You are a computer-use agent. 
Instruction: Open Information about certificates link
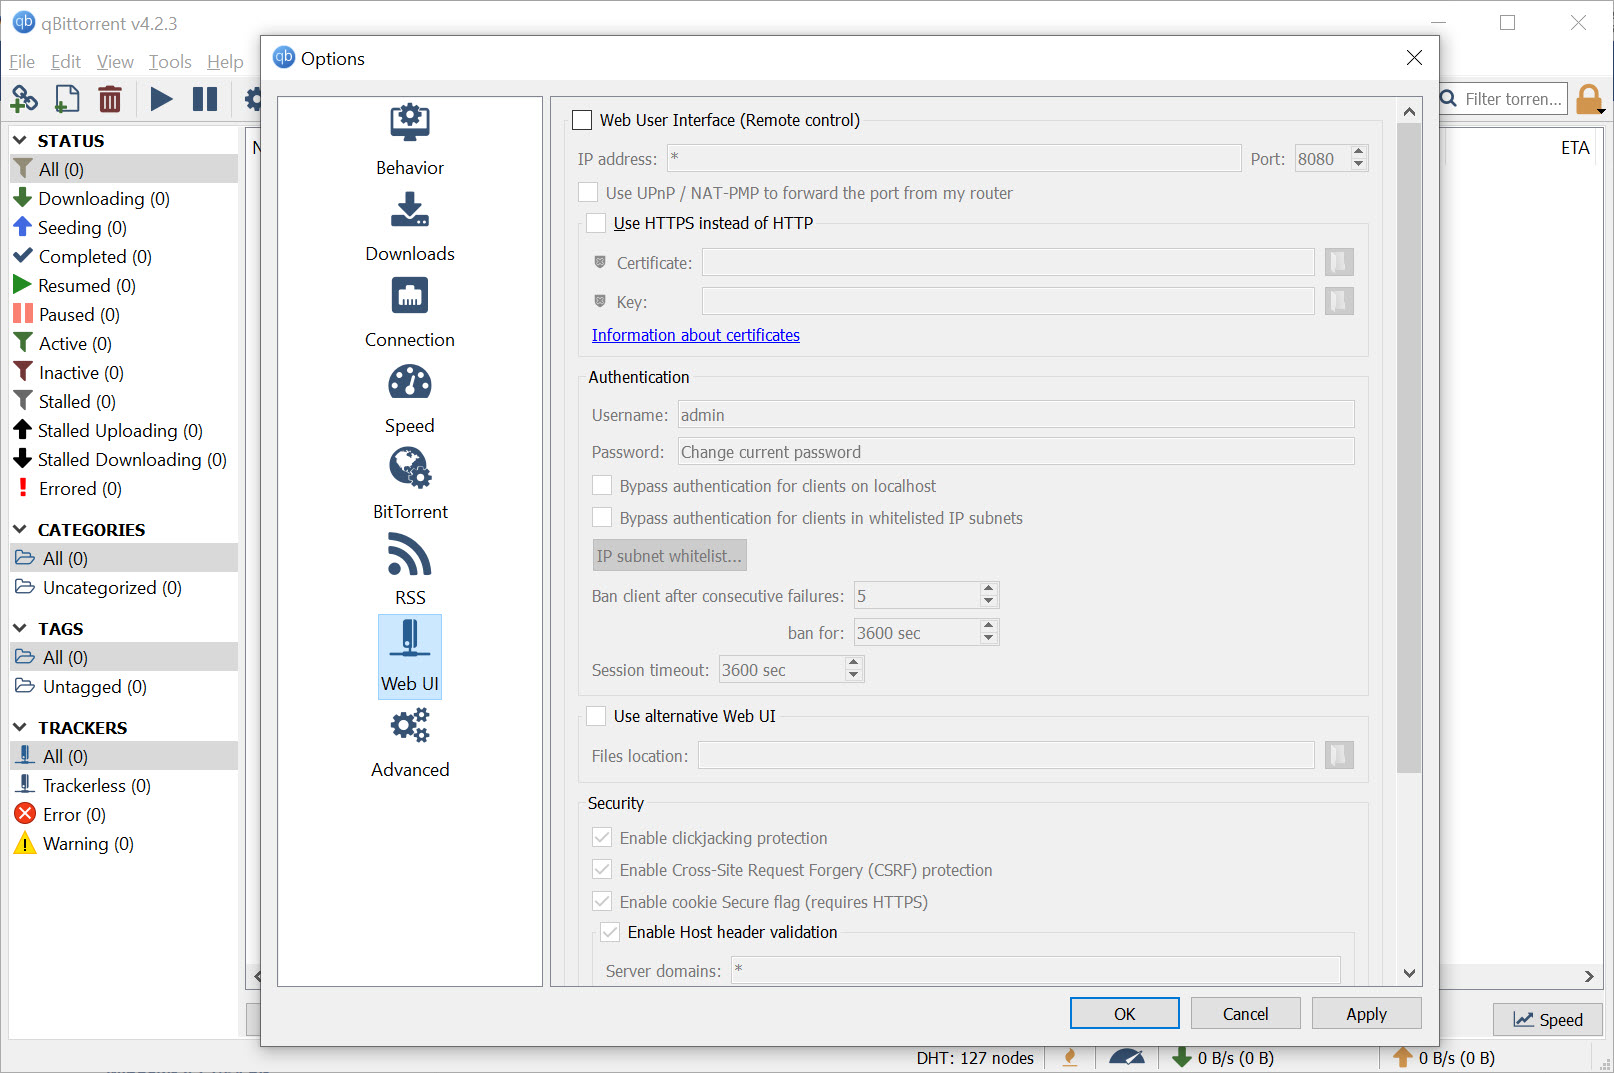pos(696,335)
